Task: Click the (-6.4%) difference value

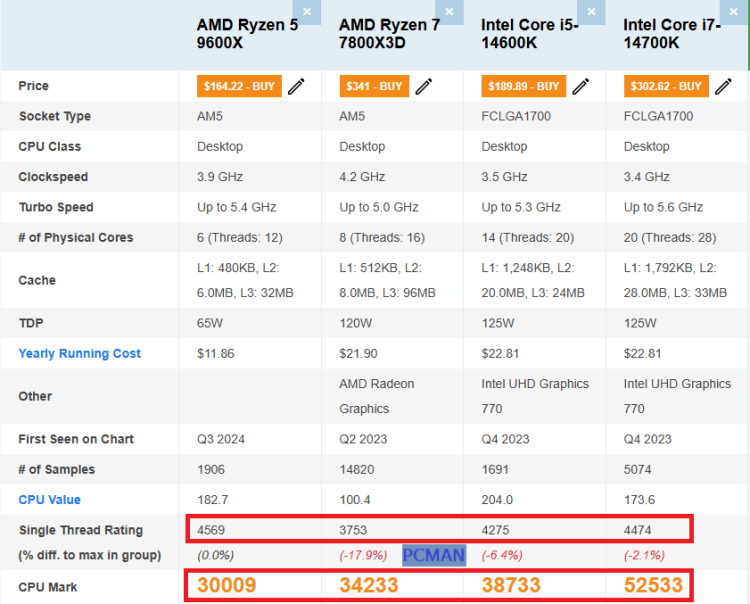Action: click(502, 555)
